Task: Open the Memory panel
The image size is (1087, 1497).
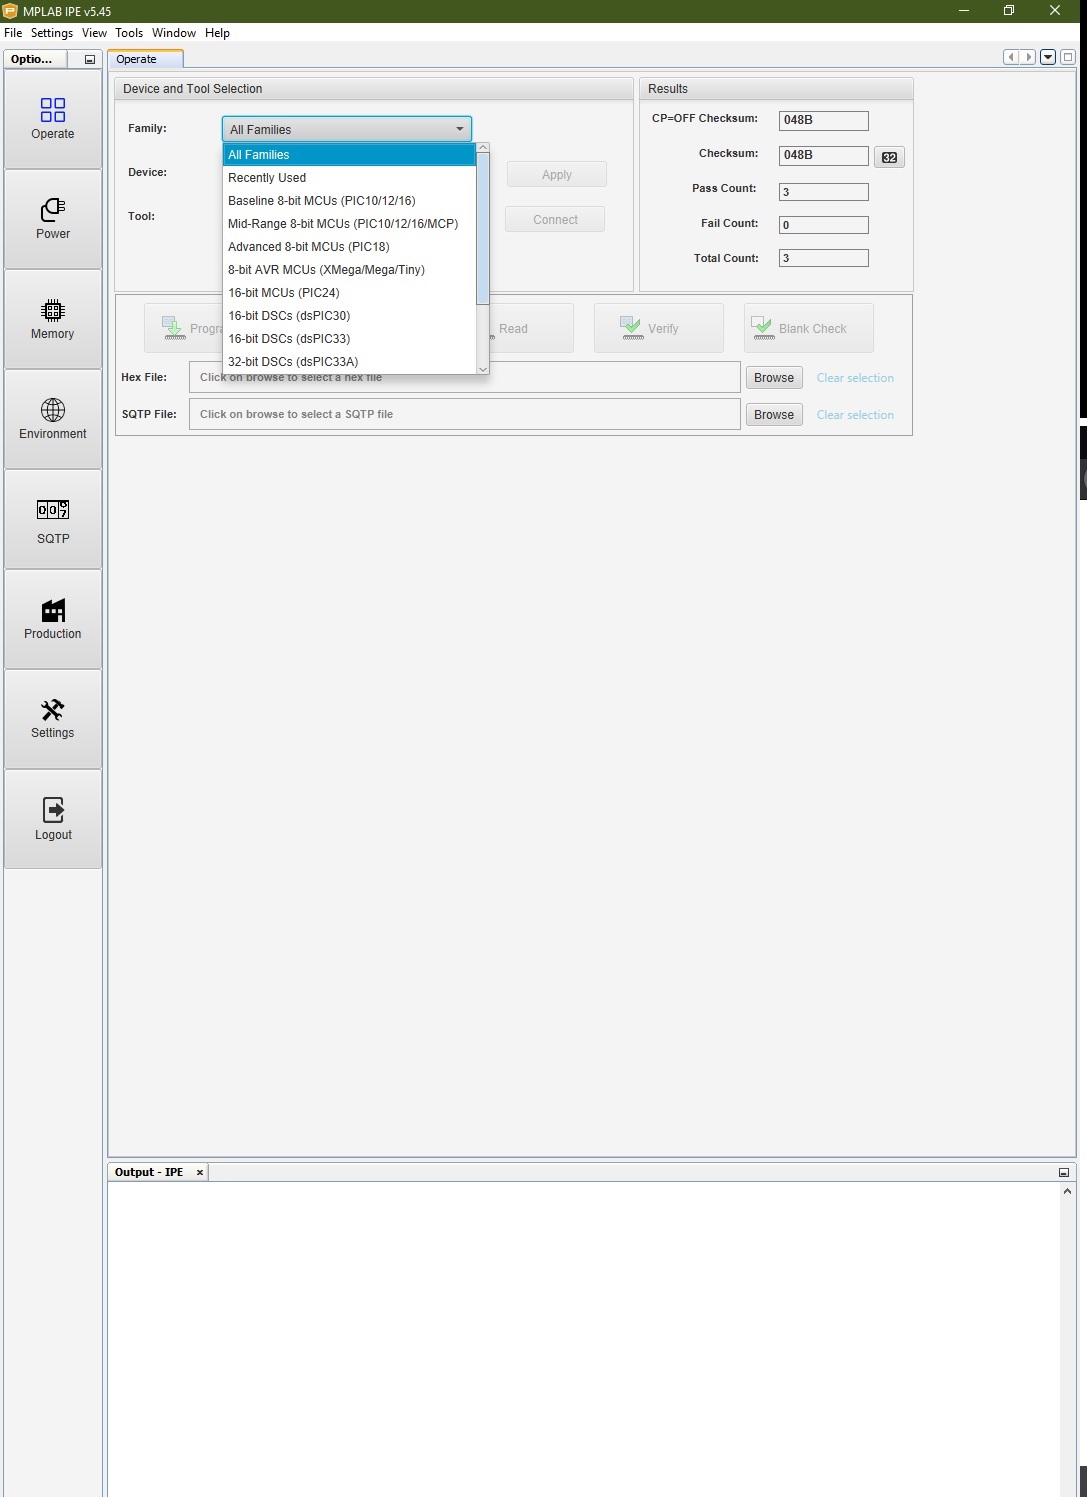Action: [53, 319]
